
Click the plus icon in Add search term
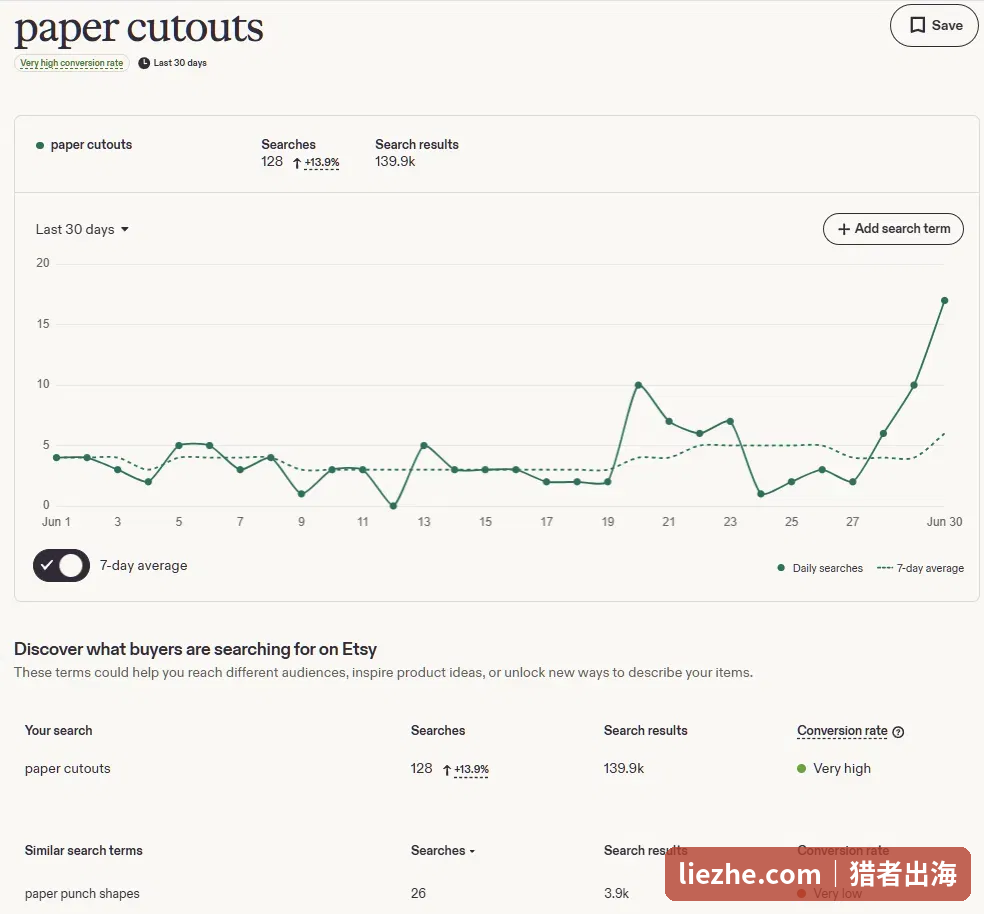[x=844, y=229]
